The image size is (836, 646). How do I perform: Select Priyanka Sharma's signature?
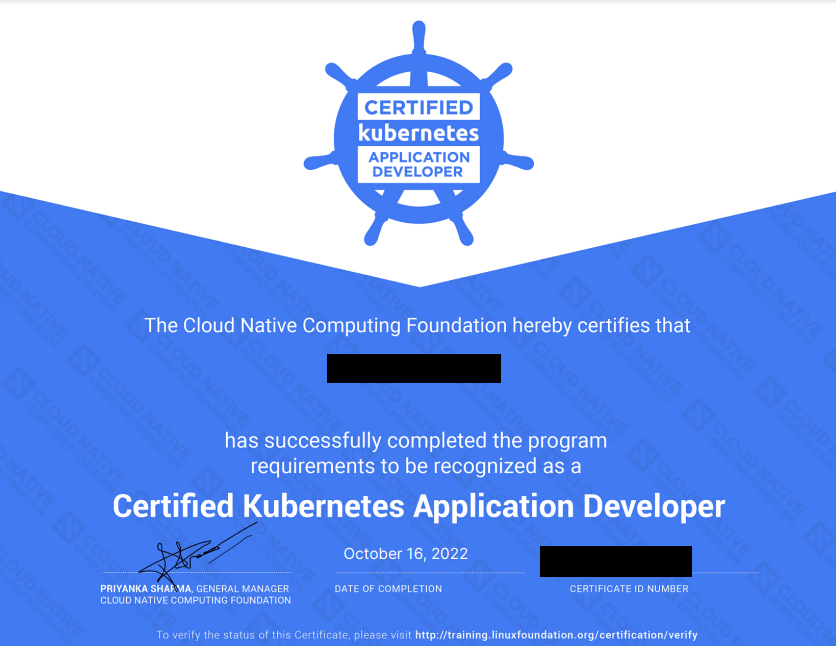pos(185,552)
